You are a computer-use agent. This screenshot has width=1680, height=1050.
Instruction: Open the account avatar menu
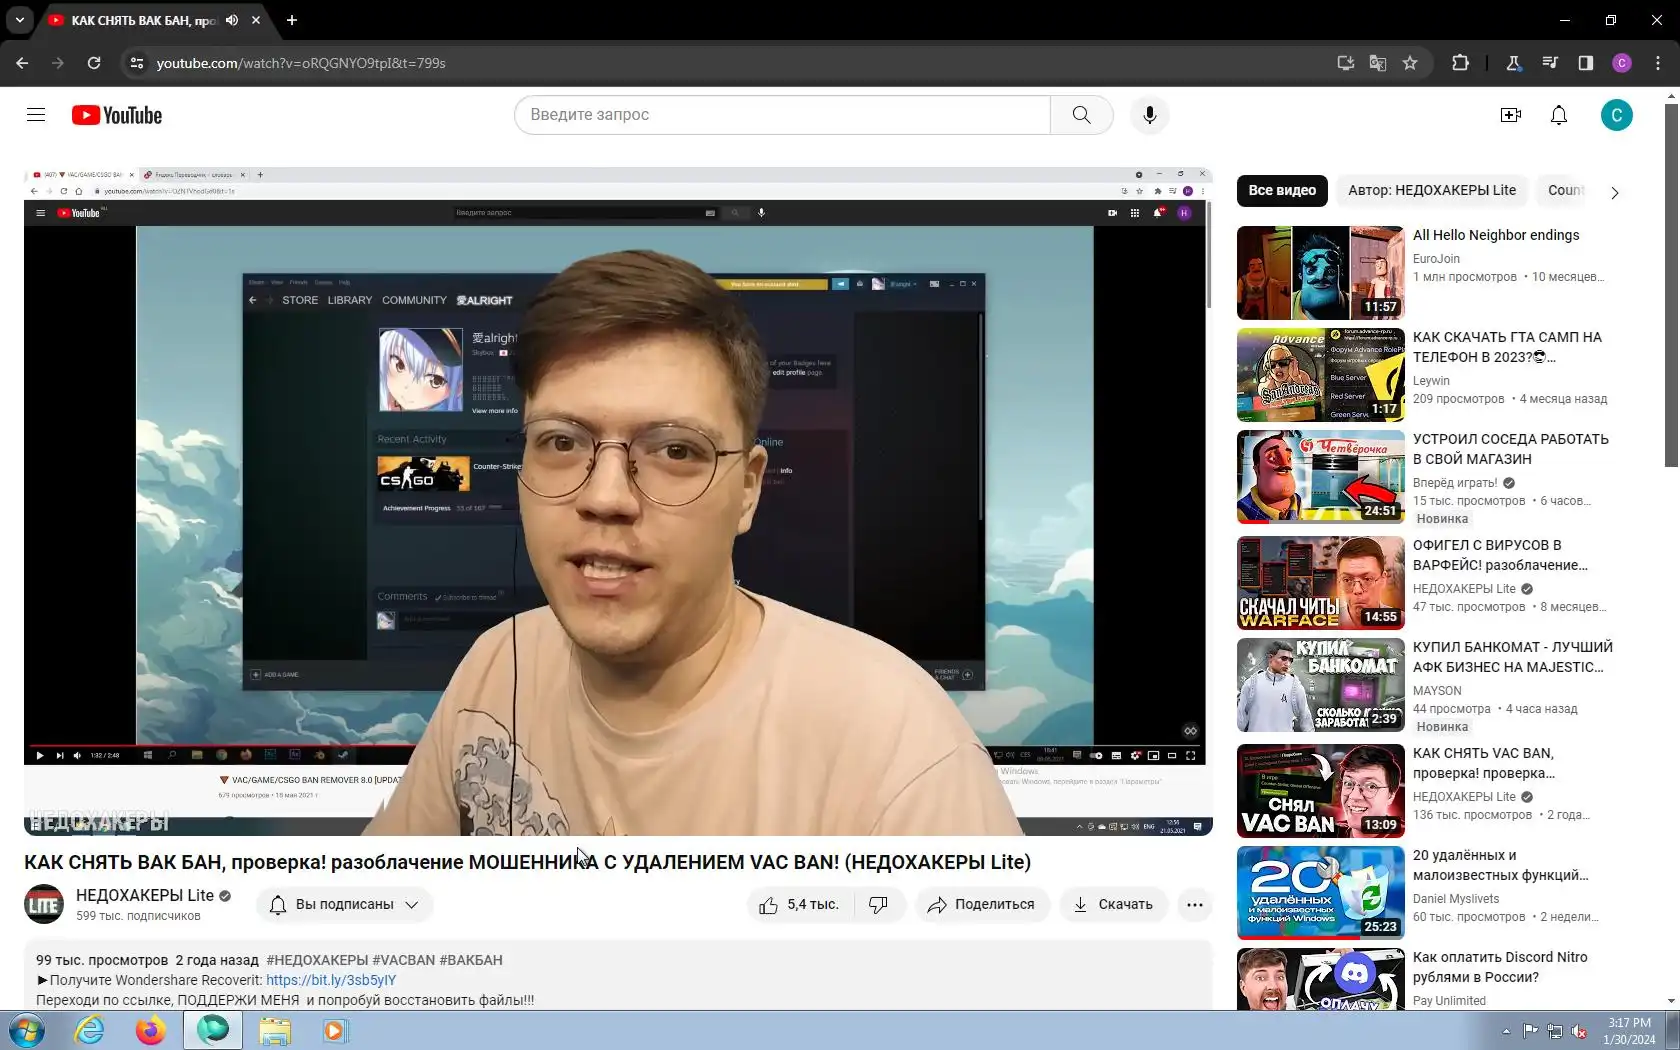pos(1617,115)
